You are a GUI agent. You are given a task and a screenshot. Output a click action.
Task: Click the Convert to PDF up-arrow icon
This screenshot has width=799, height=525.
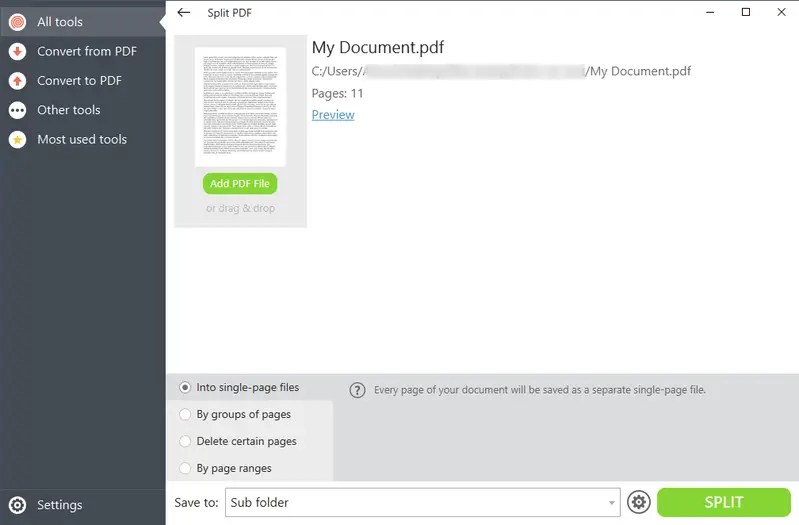pyautogui.click(x=17, y=81)
